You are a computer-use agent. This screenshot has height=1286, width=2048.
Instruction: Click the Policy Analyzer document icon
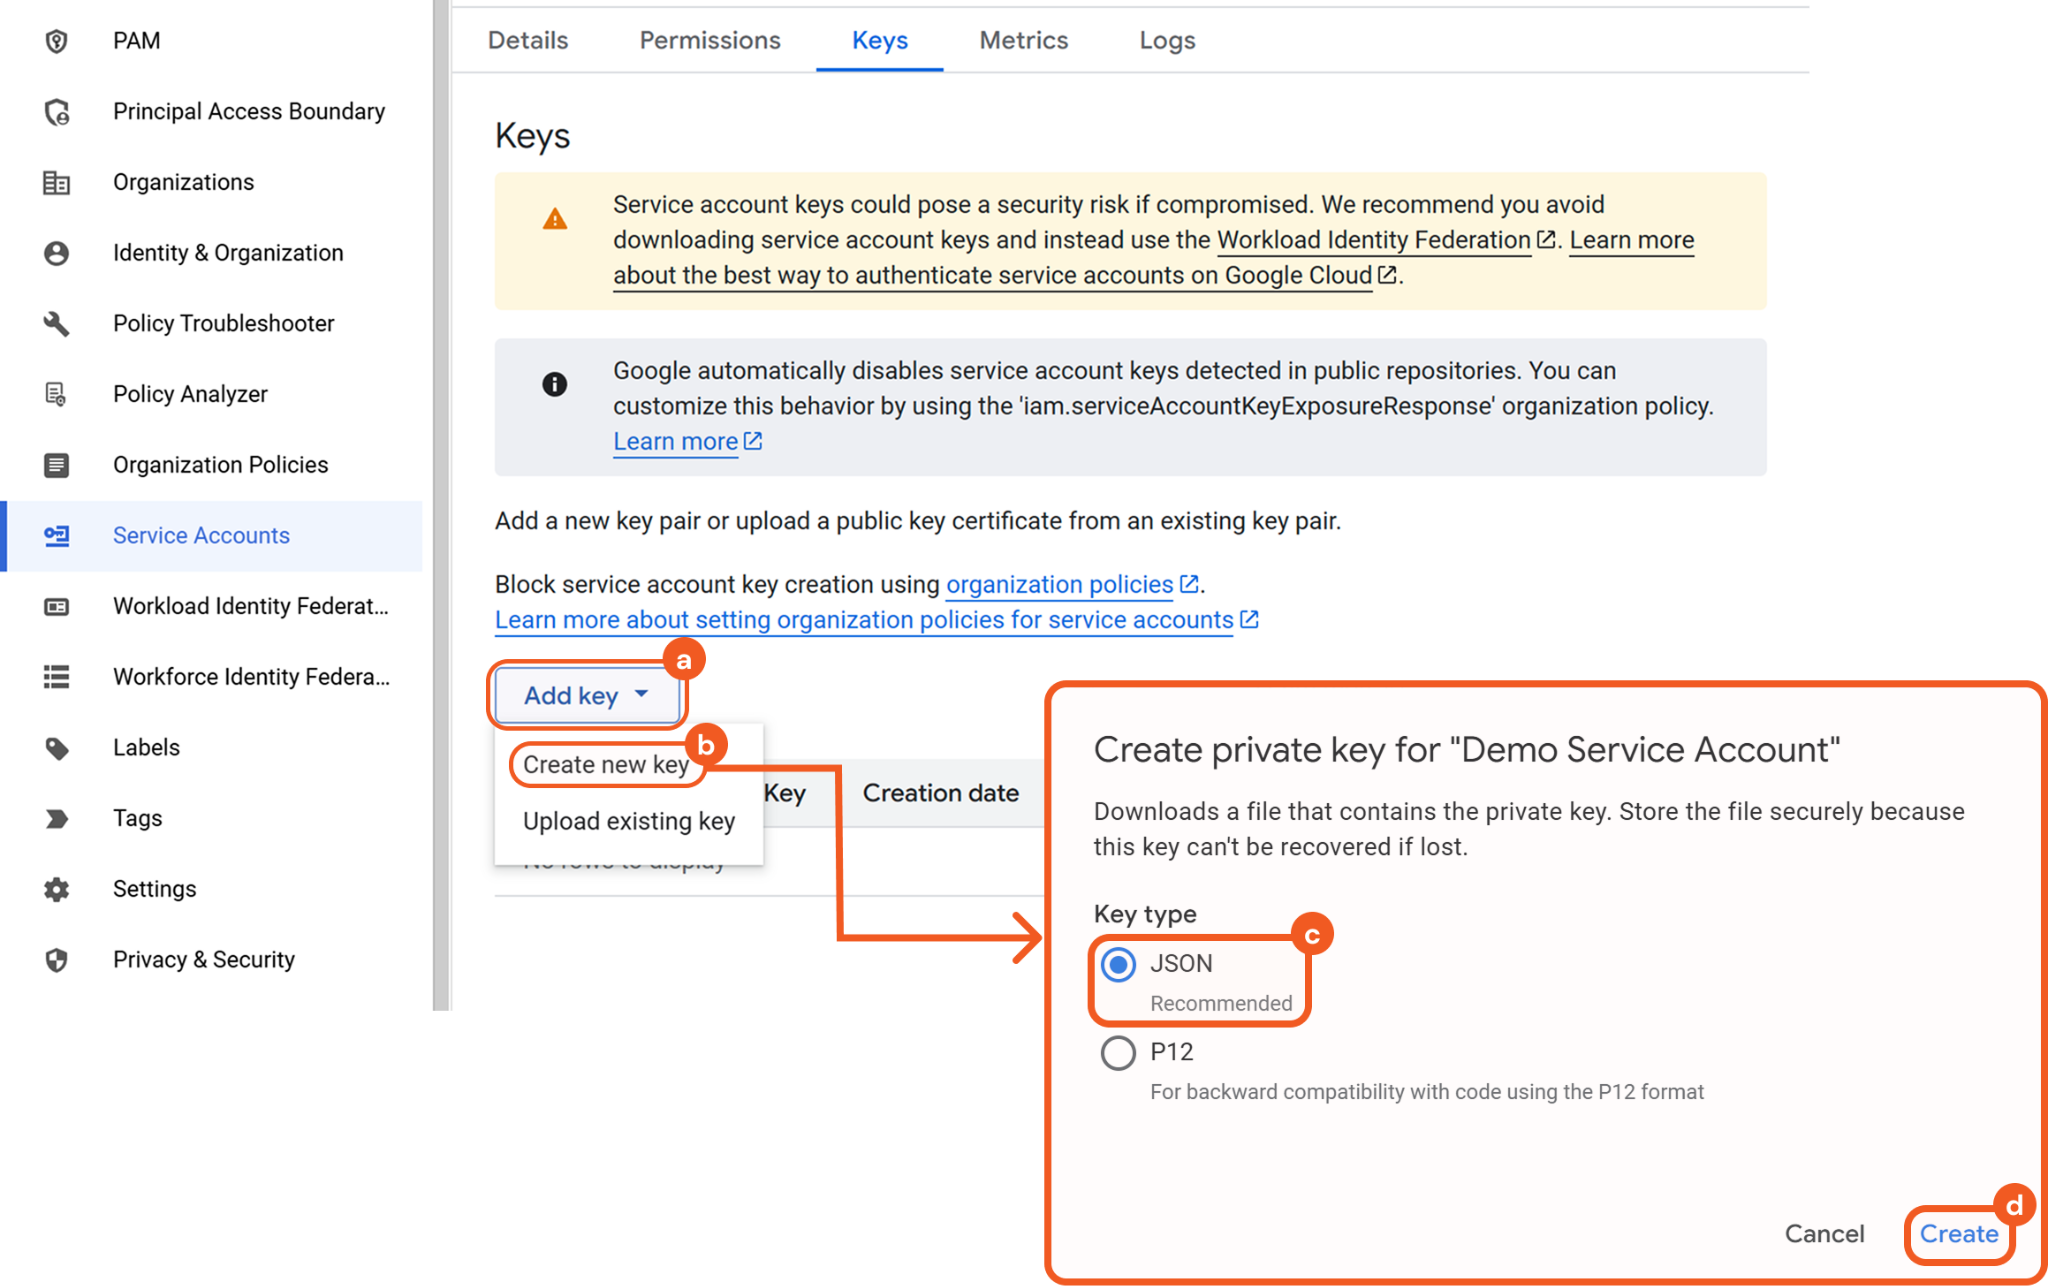coord(57,394)
